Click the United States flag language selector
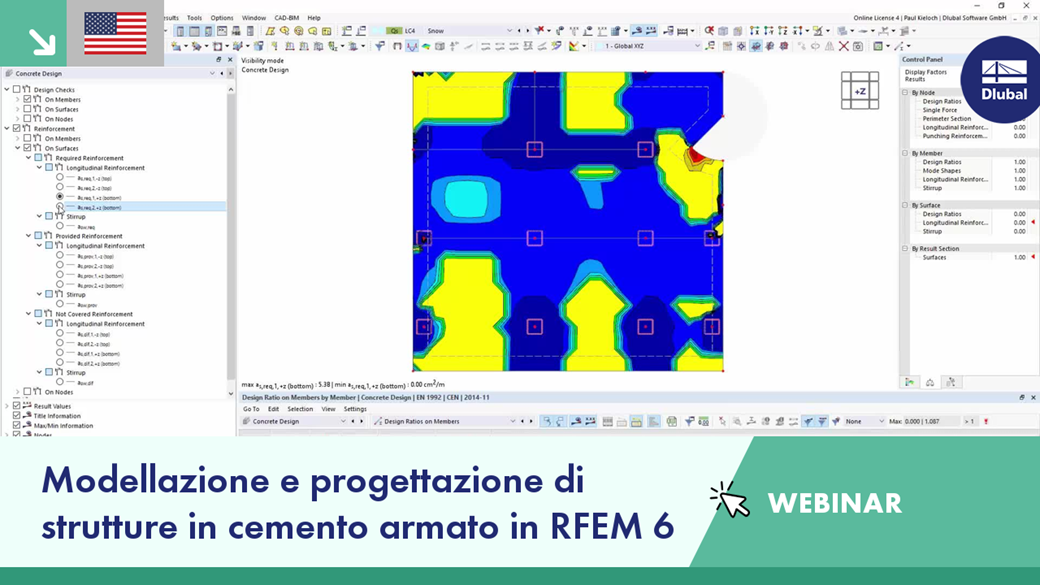This screenshot has height=585, width=1040. pyautogui.click(x=115, y=33)
